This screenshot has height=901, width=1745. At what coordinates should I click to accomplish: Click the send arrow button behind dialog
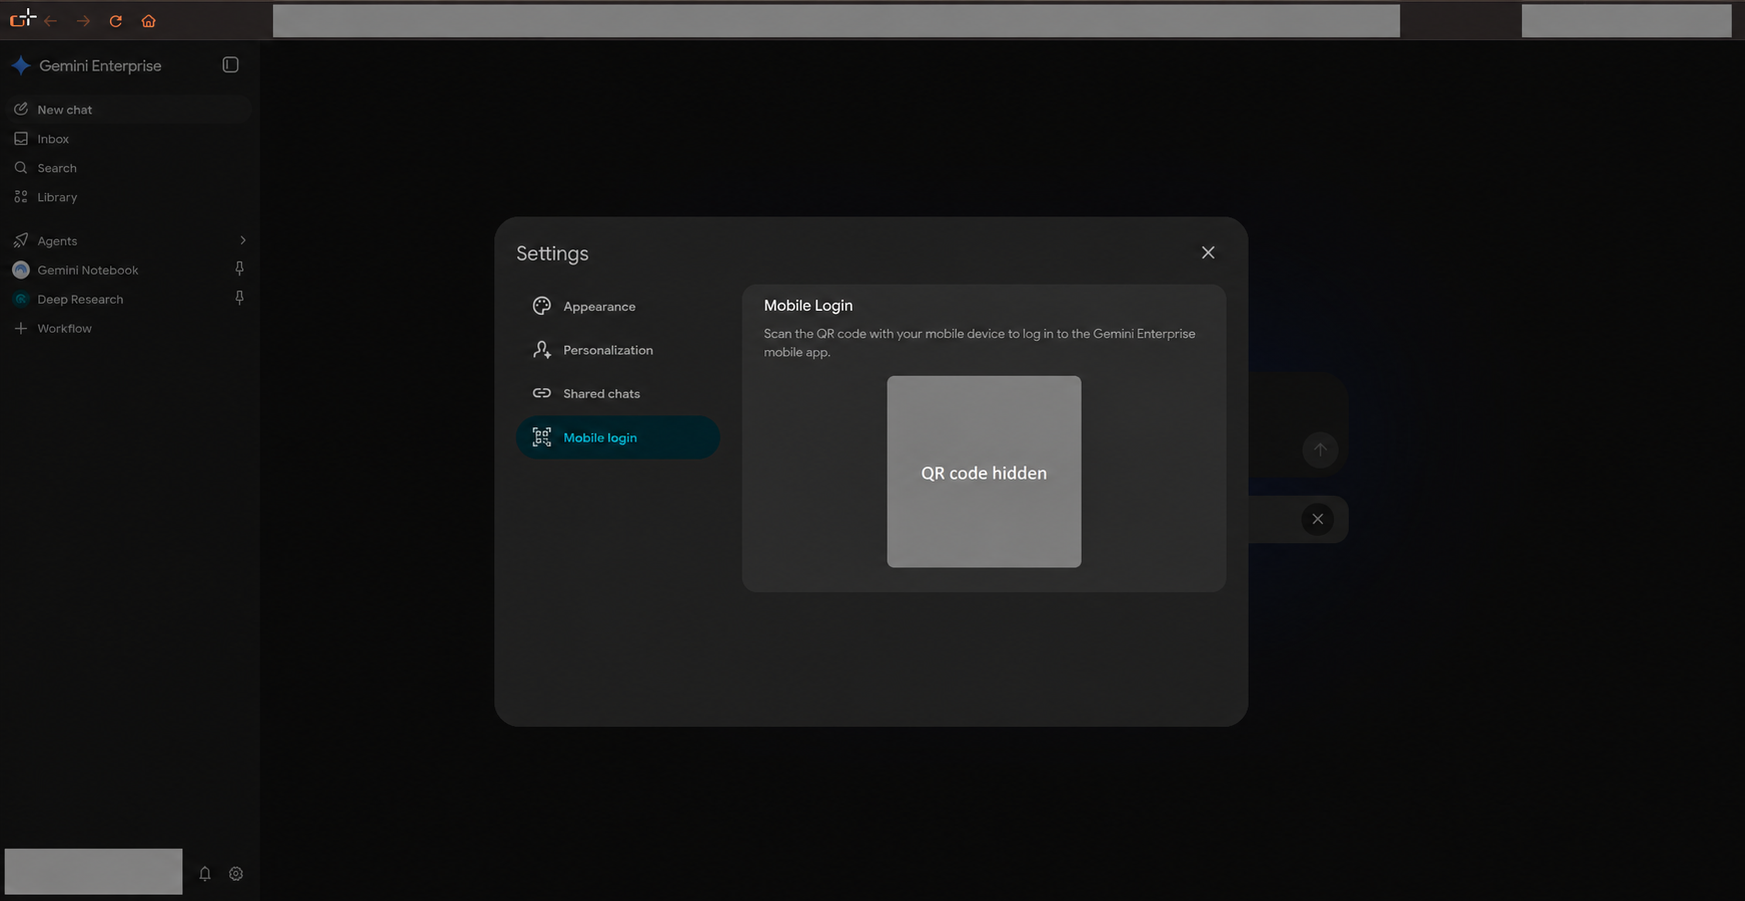click(1320, 449)
